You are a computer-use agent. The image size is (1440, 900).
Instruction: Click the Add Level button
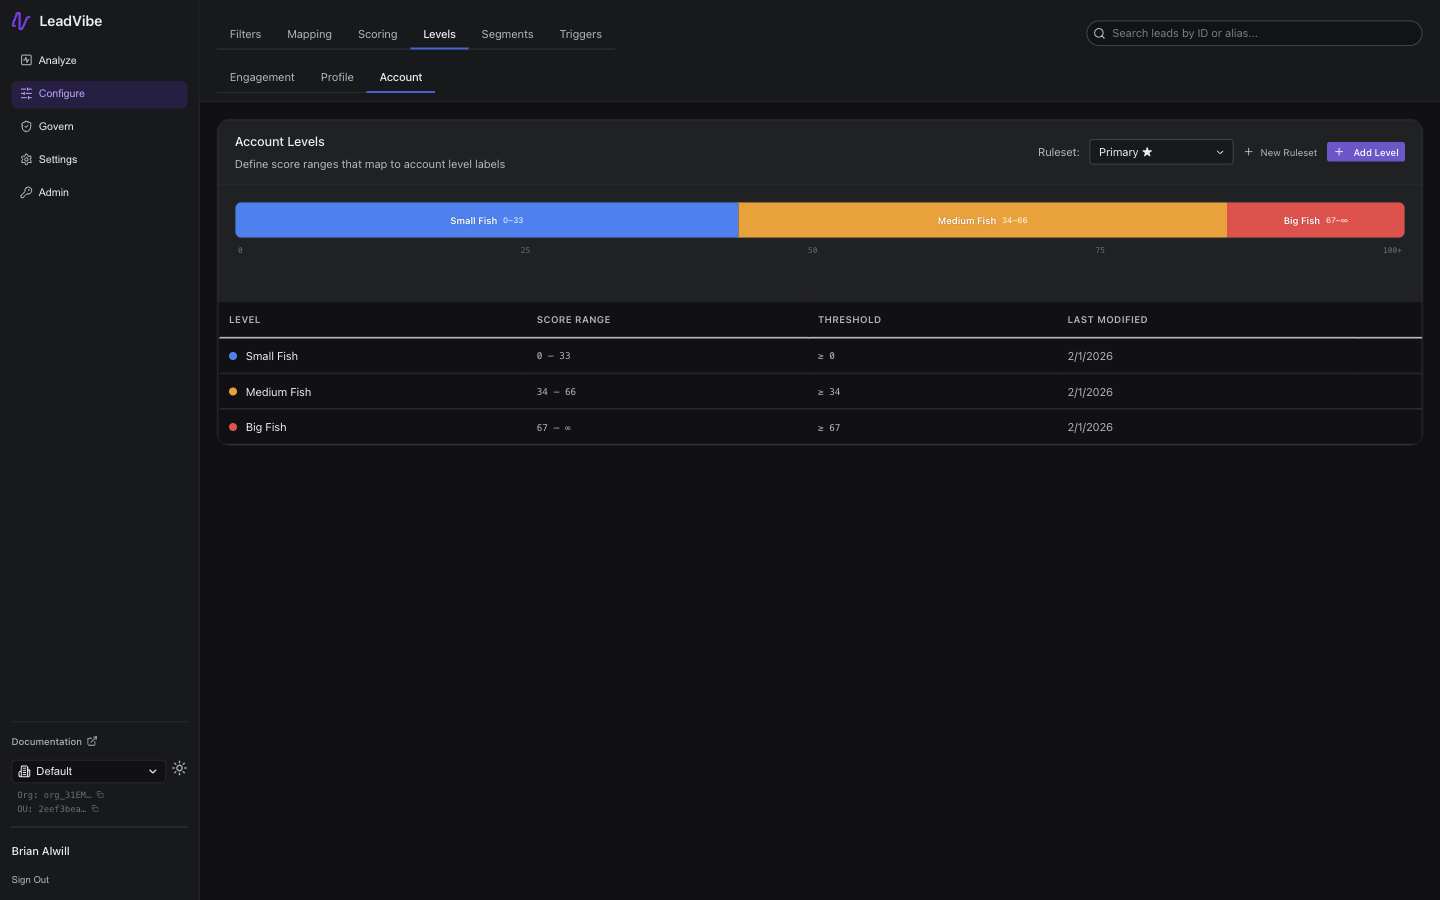[x=1366, y=152]
